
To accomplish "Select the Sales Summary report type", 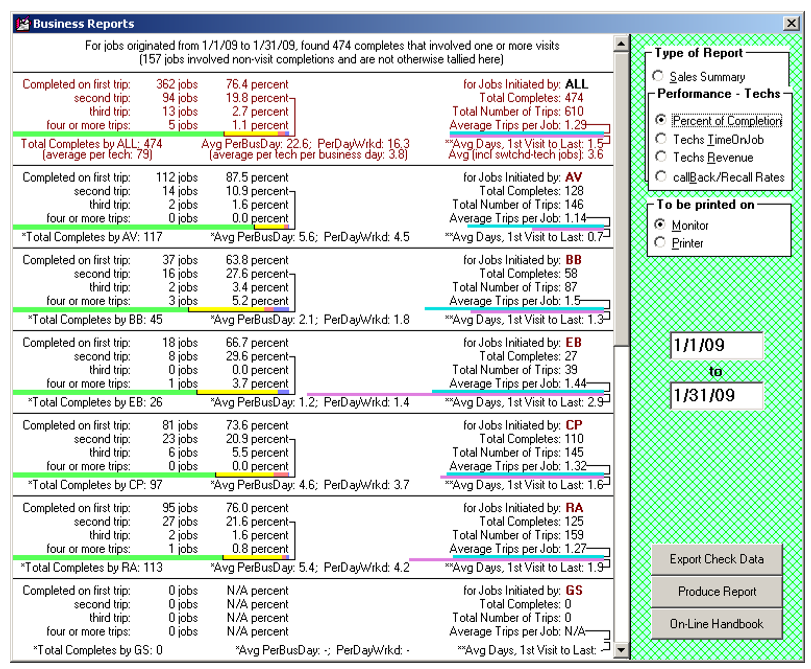I will click(657, 77).
